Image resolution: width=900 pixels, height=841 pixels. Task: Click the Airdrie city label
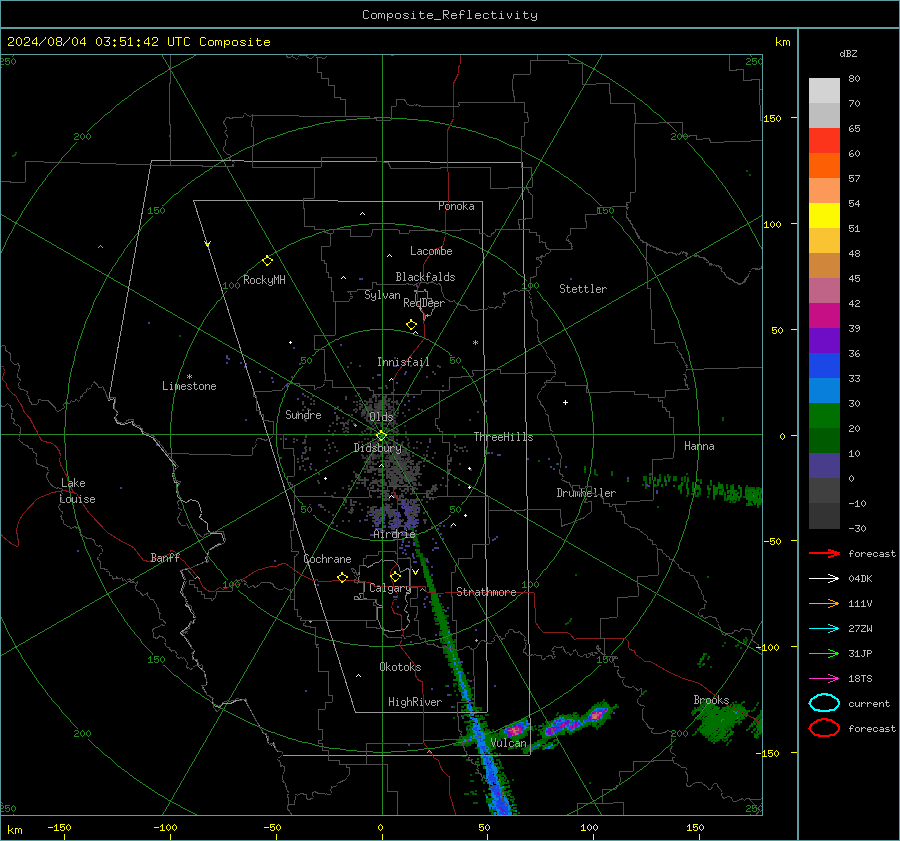click(394, 534)
